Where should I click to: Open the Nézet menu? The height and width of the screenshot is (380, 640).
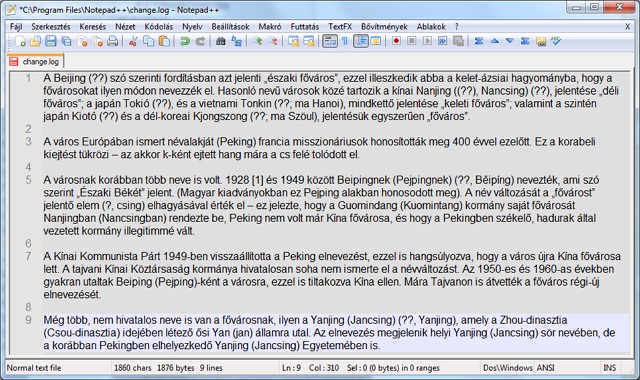[125, 27]
